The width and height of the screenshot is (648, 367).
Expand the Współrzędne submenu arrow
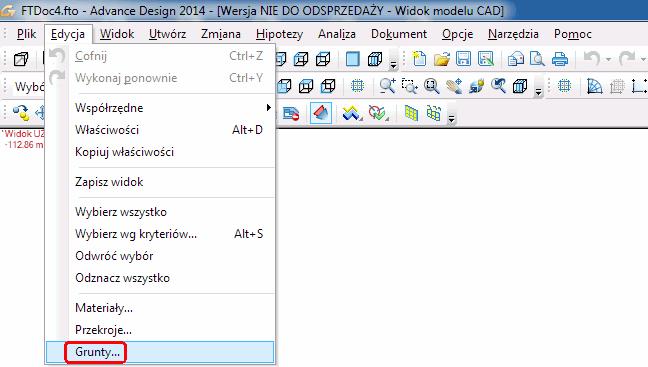tap(269, 107)
